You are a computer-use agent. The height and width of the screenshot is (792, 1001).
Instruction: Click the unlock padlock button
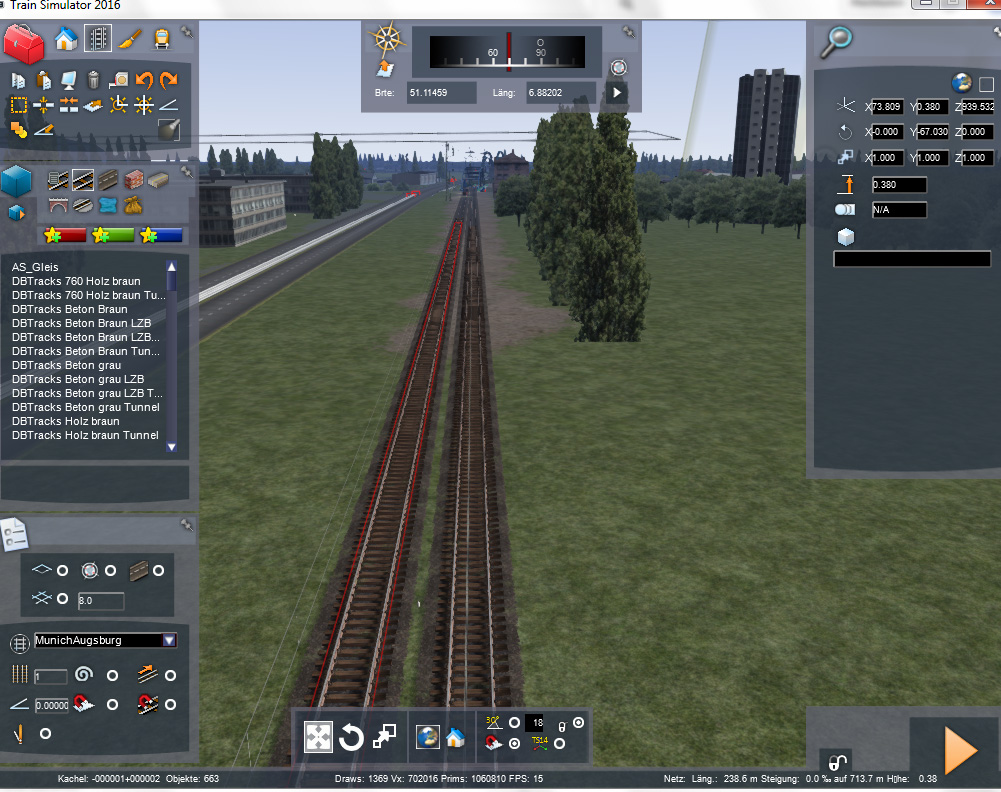pos(837,761)
